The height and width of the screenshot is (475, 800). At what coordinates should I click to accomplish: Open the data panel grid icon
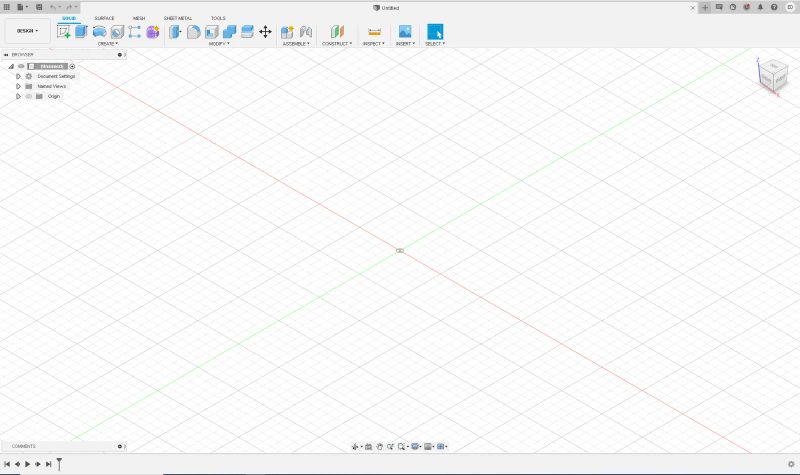(7, 7)
